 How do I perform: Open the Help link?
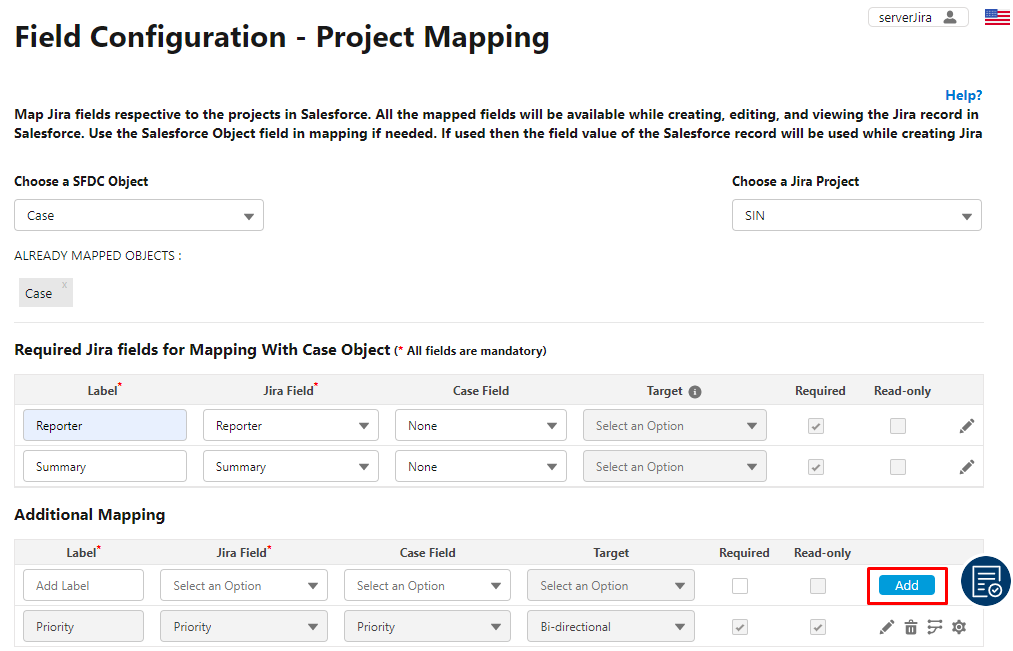pos(963,94)
